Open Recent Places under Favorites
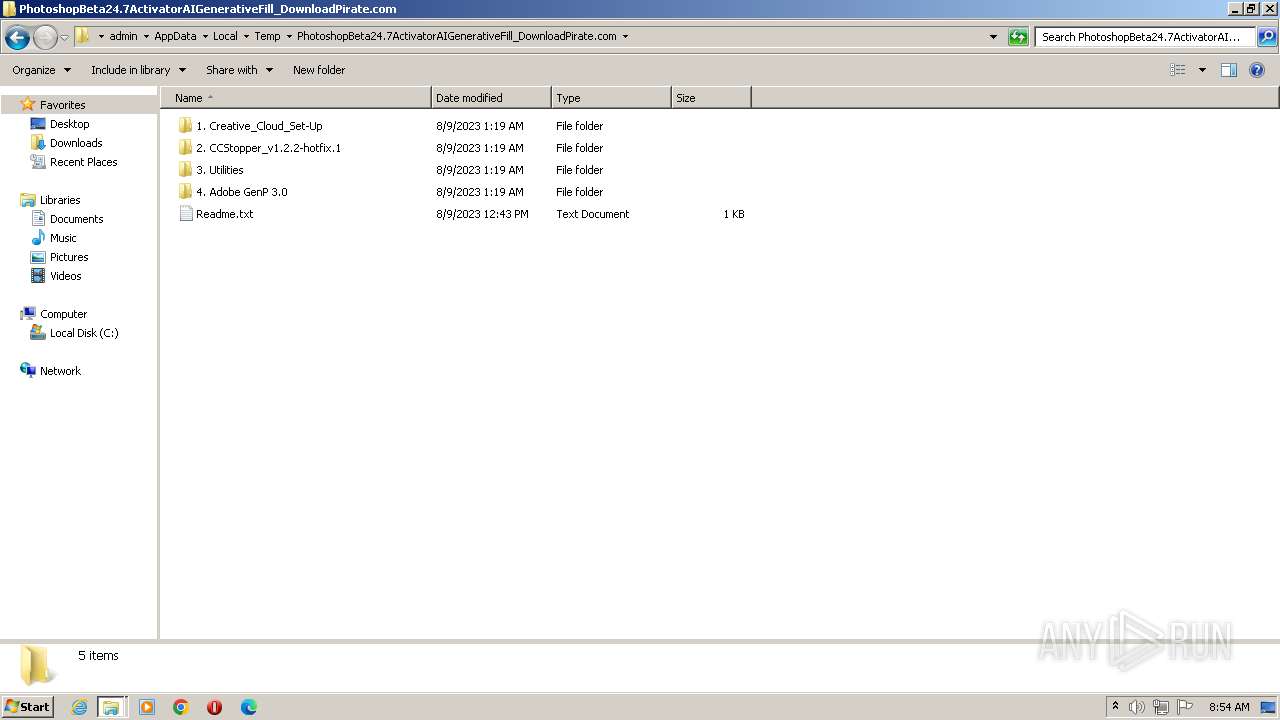Screen dimensions: 1280x720 pos(83,162)
